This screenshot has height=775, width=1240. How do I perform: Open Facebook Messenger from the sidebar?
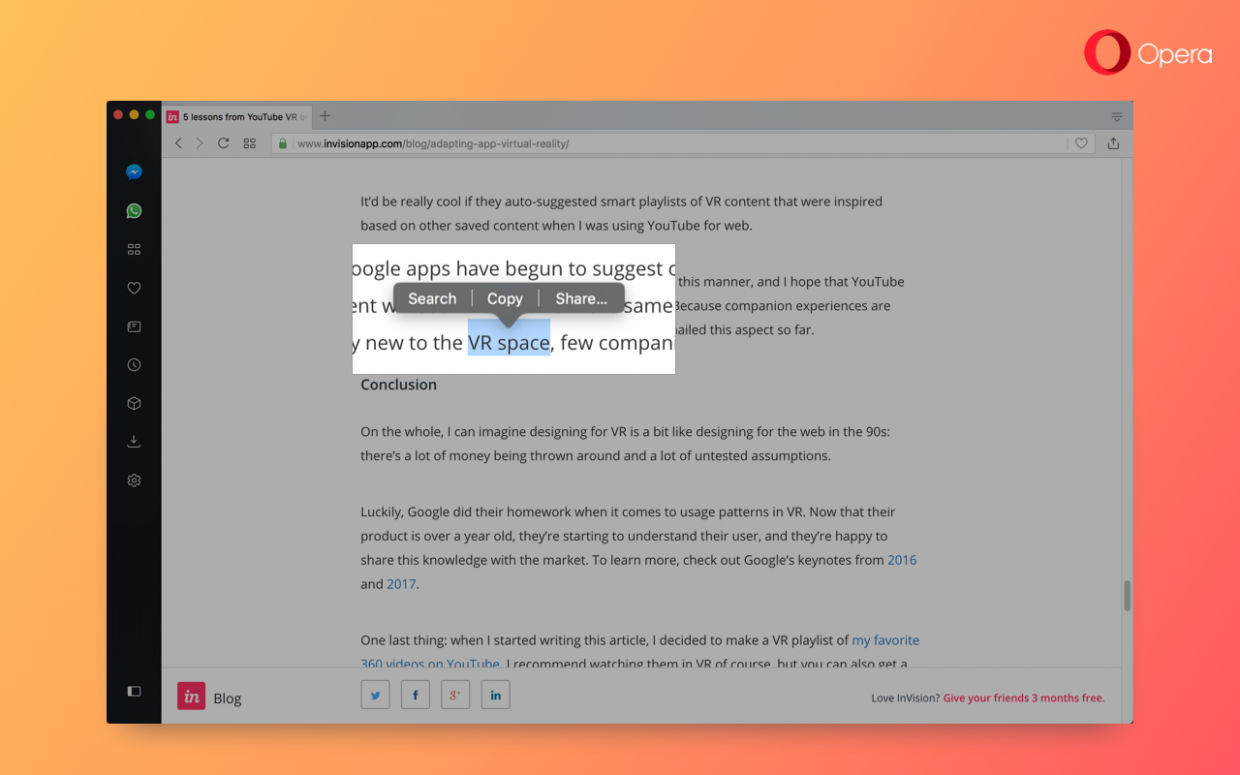(x=134, y=171)
